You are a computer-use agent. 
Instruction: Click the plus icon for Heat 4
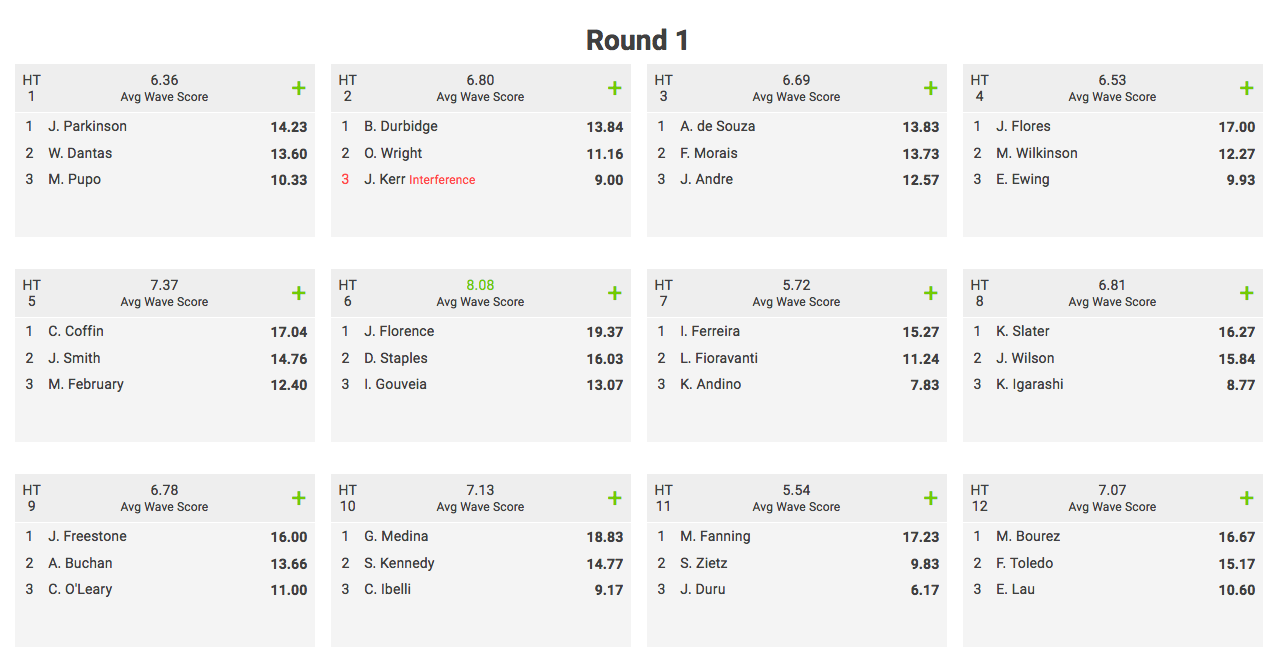1246,88
